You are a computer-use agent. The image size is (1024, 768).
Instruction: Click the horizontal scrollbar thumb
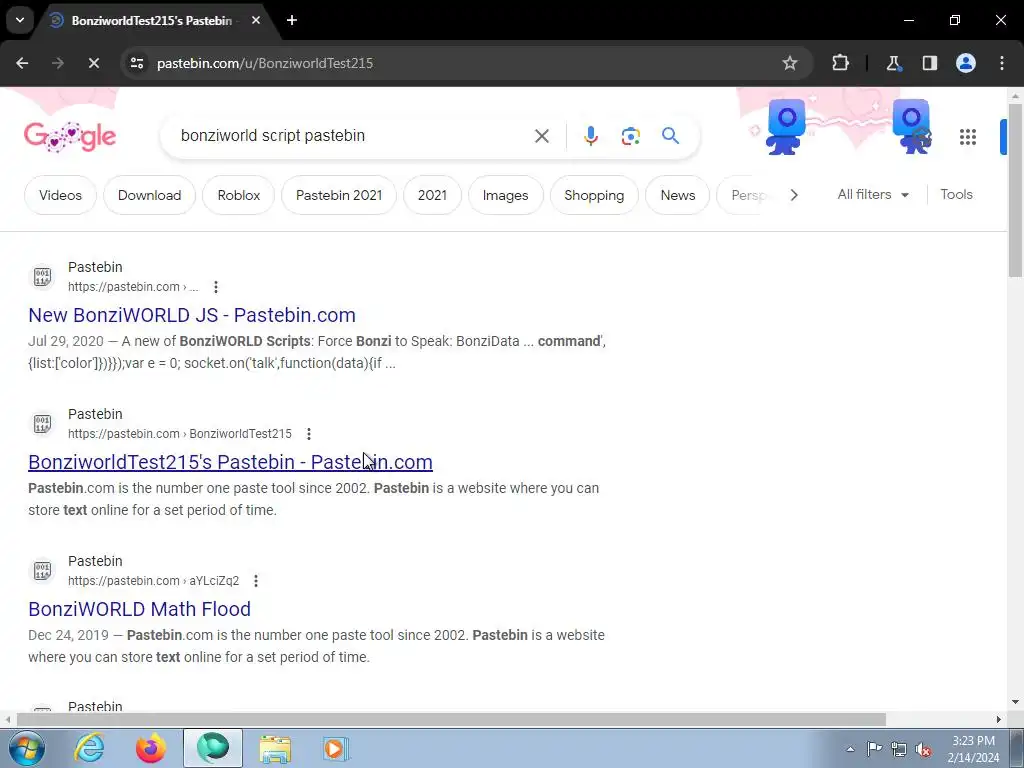pos(451,719)
